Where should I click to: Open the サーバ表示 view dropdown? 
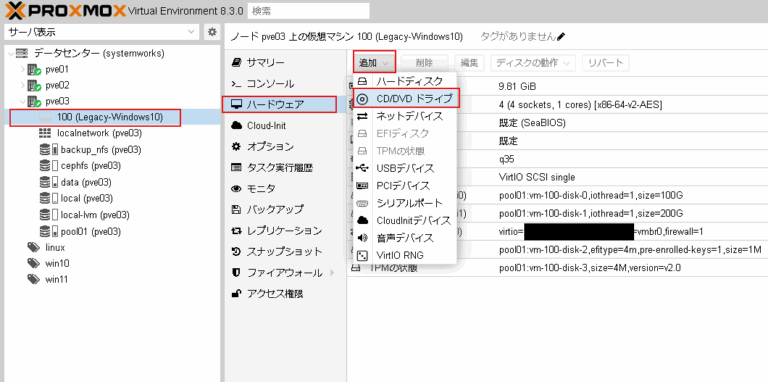[x=102, y=32]
